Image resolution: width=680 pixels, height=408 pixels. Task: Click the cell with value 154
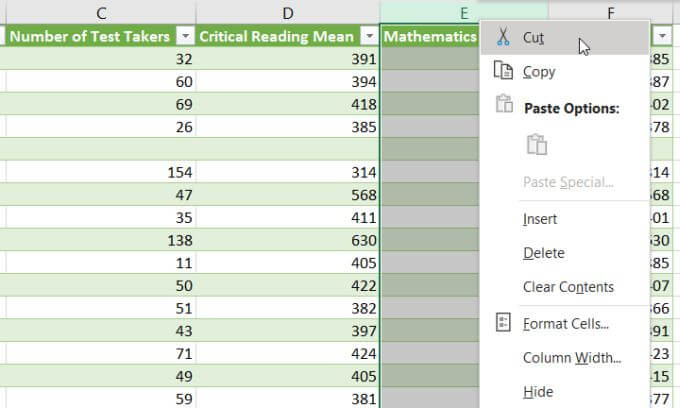(101, 172)
